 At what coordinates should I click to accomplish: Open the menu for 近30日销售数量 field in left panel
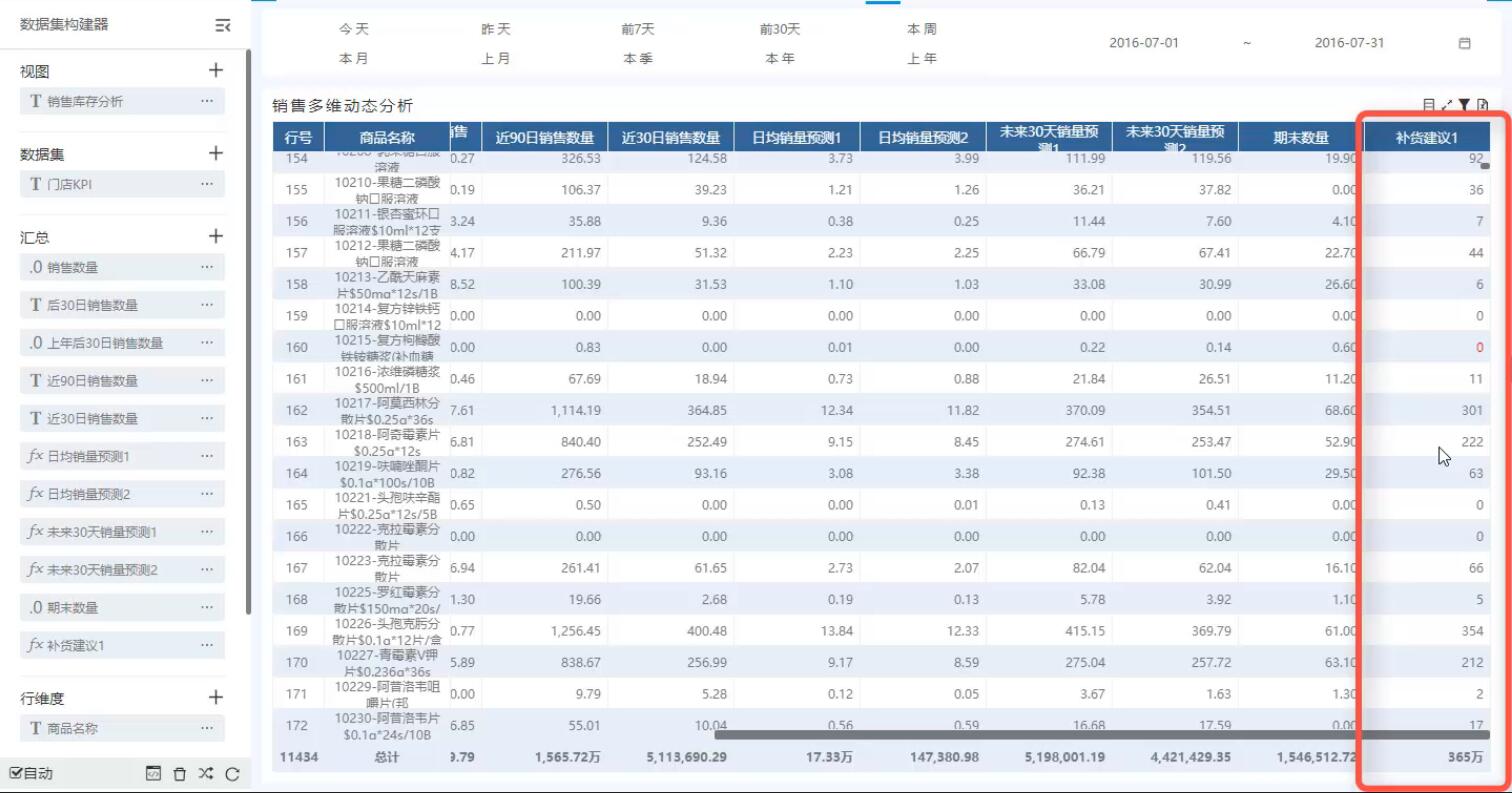(207, 418)
